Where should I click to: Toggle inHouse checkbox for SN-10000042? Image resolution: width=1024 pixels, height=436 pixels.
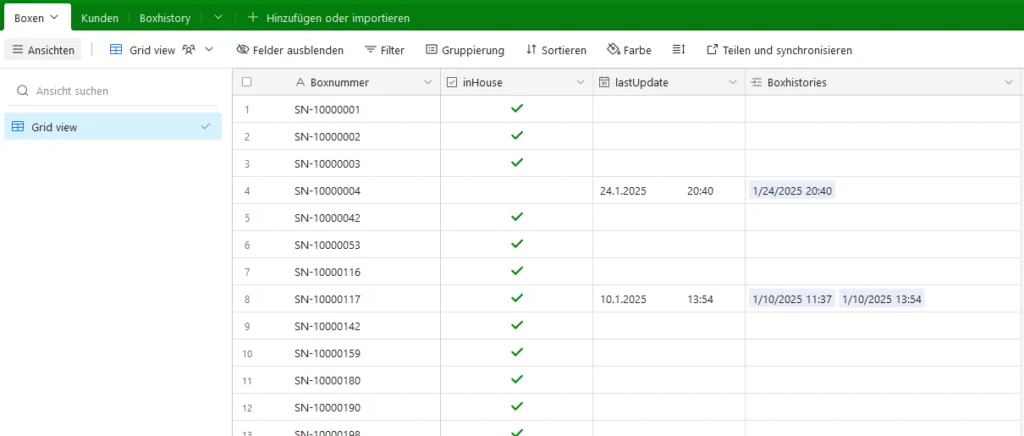coord(517,217)
